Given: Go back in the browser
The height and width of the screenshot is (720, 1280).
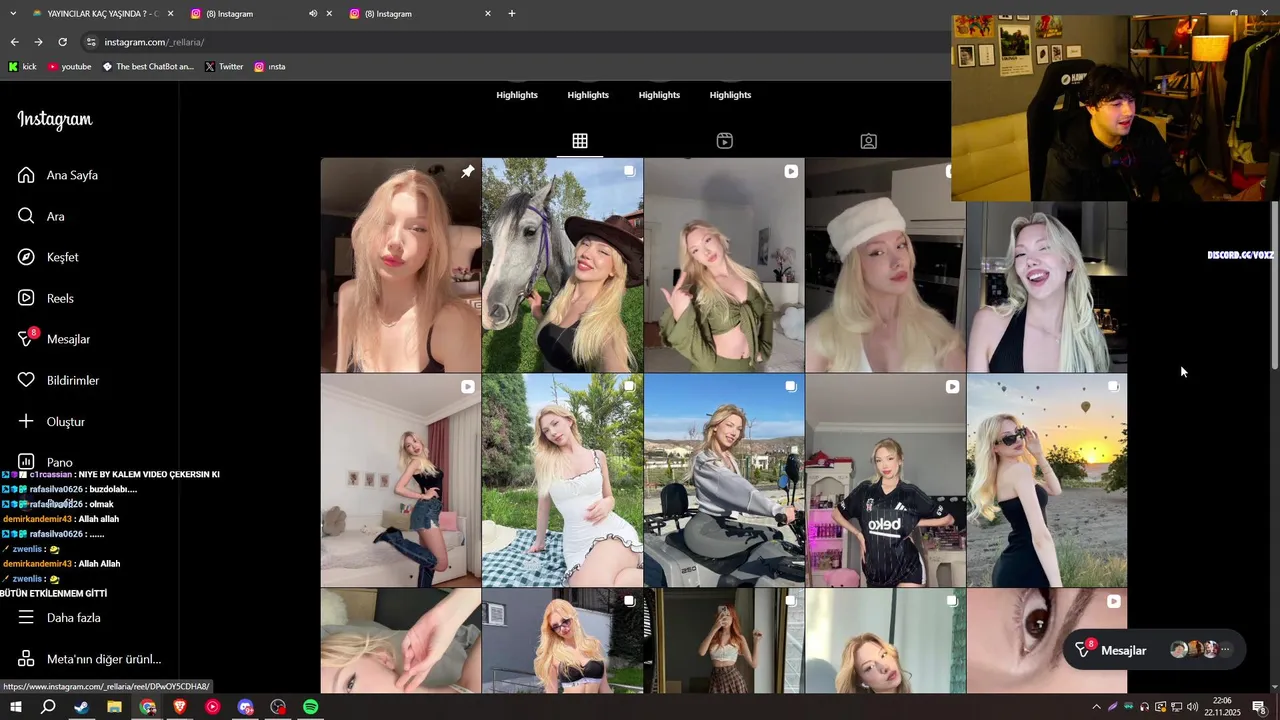Looking at the screenshot, I should [x=14, y=42].
